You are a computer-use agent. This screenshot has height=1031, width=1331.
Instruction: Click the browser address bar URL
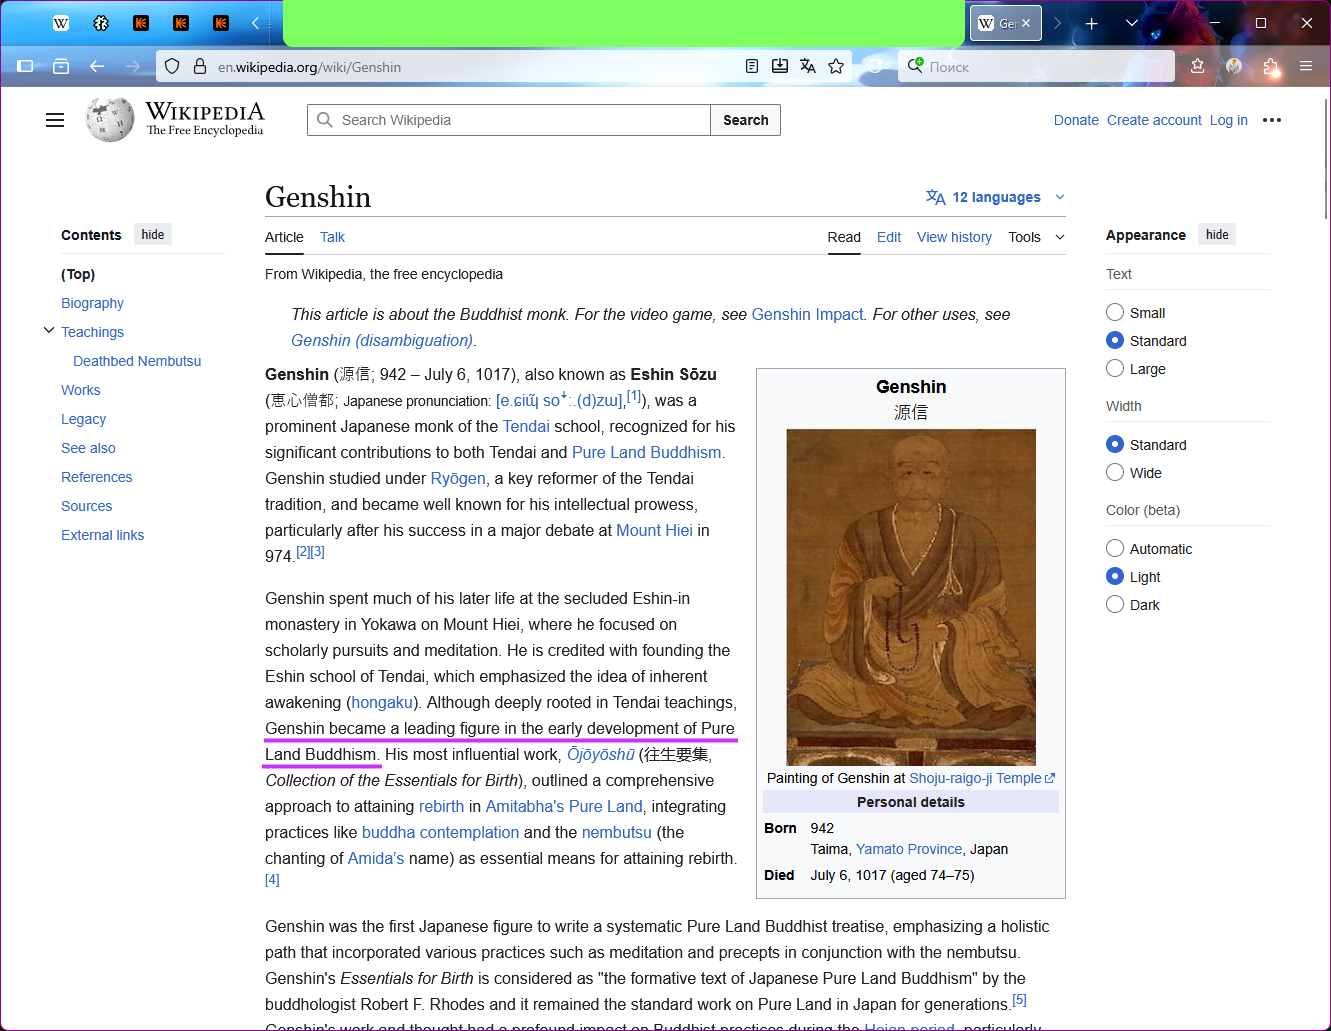(309, 67)
